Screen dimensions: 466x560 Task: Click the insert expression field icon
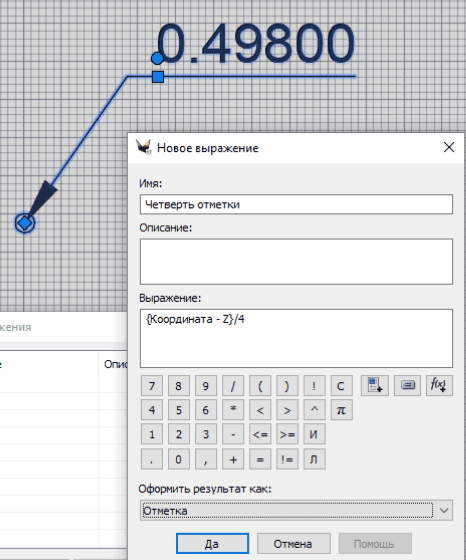click(x=407, y=385)
